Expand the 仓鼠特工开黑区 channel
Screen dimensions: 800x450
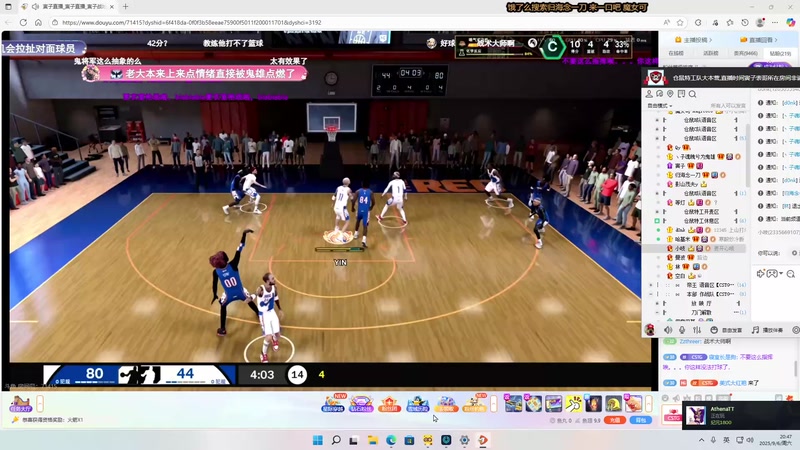657,211
